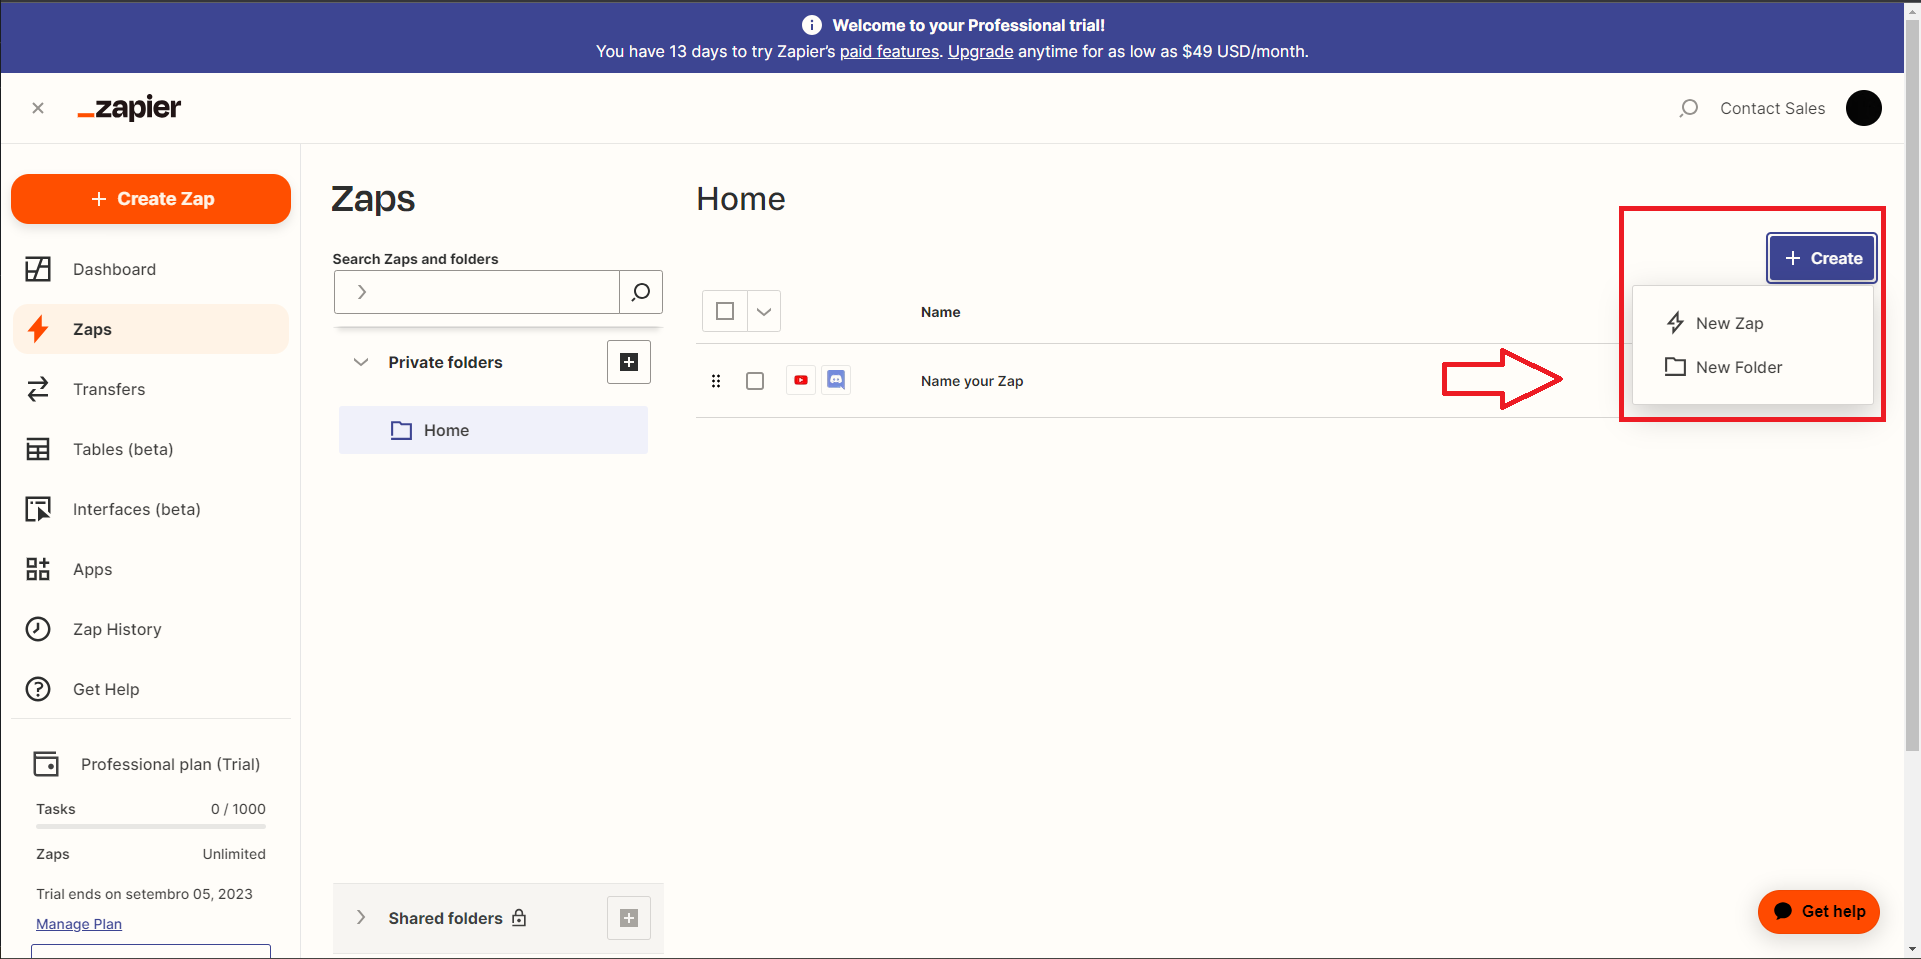1921x959 pixels.
Task: Check the select-all checkbox above the Zap list
Action: 724,311
